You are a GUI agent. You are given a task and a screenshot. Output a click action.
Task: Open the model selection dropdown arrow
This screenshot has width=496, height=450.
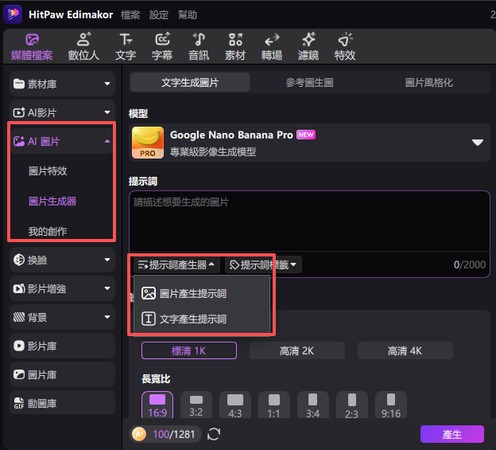coord(477,143)
